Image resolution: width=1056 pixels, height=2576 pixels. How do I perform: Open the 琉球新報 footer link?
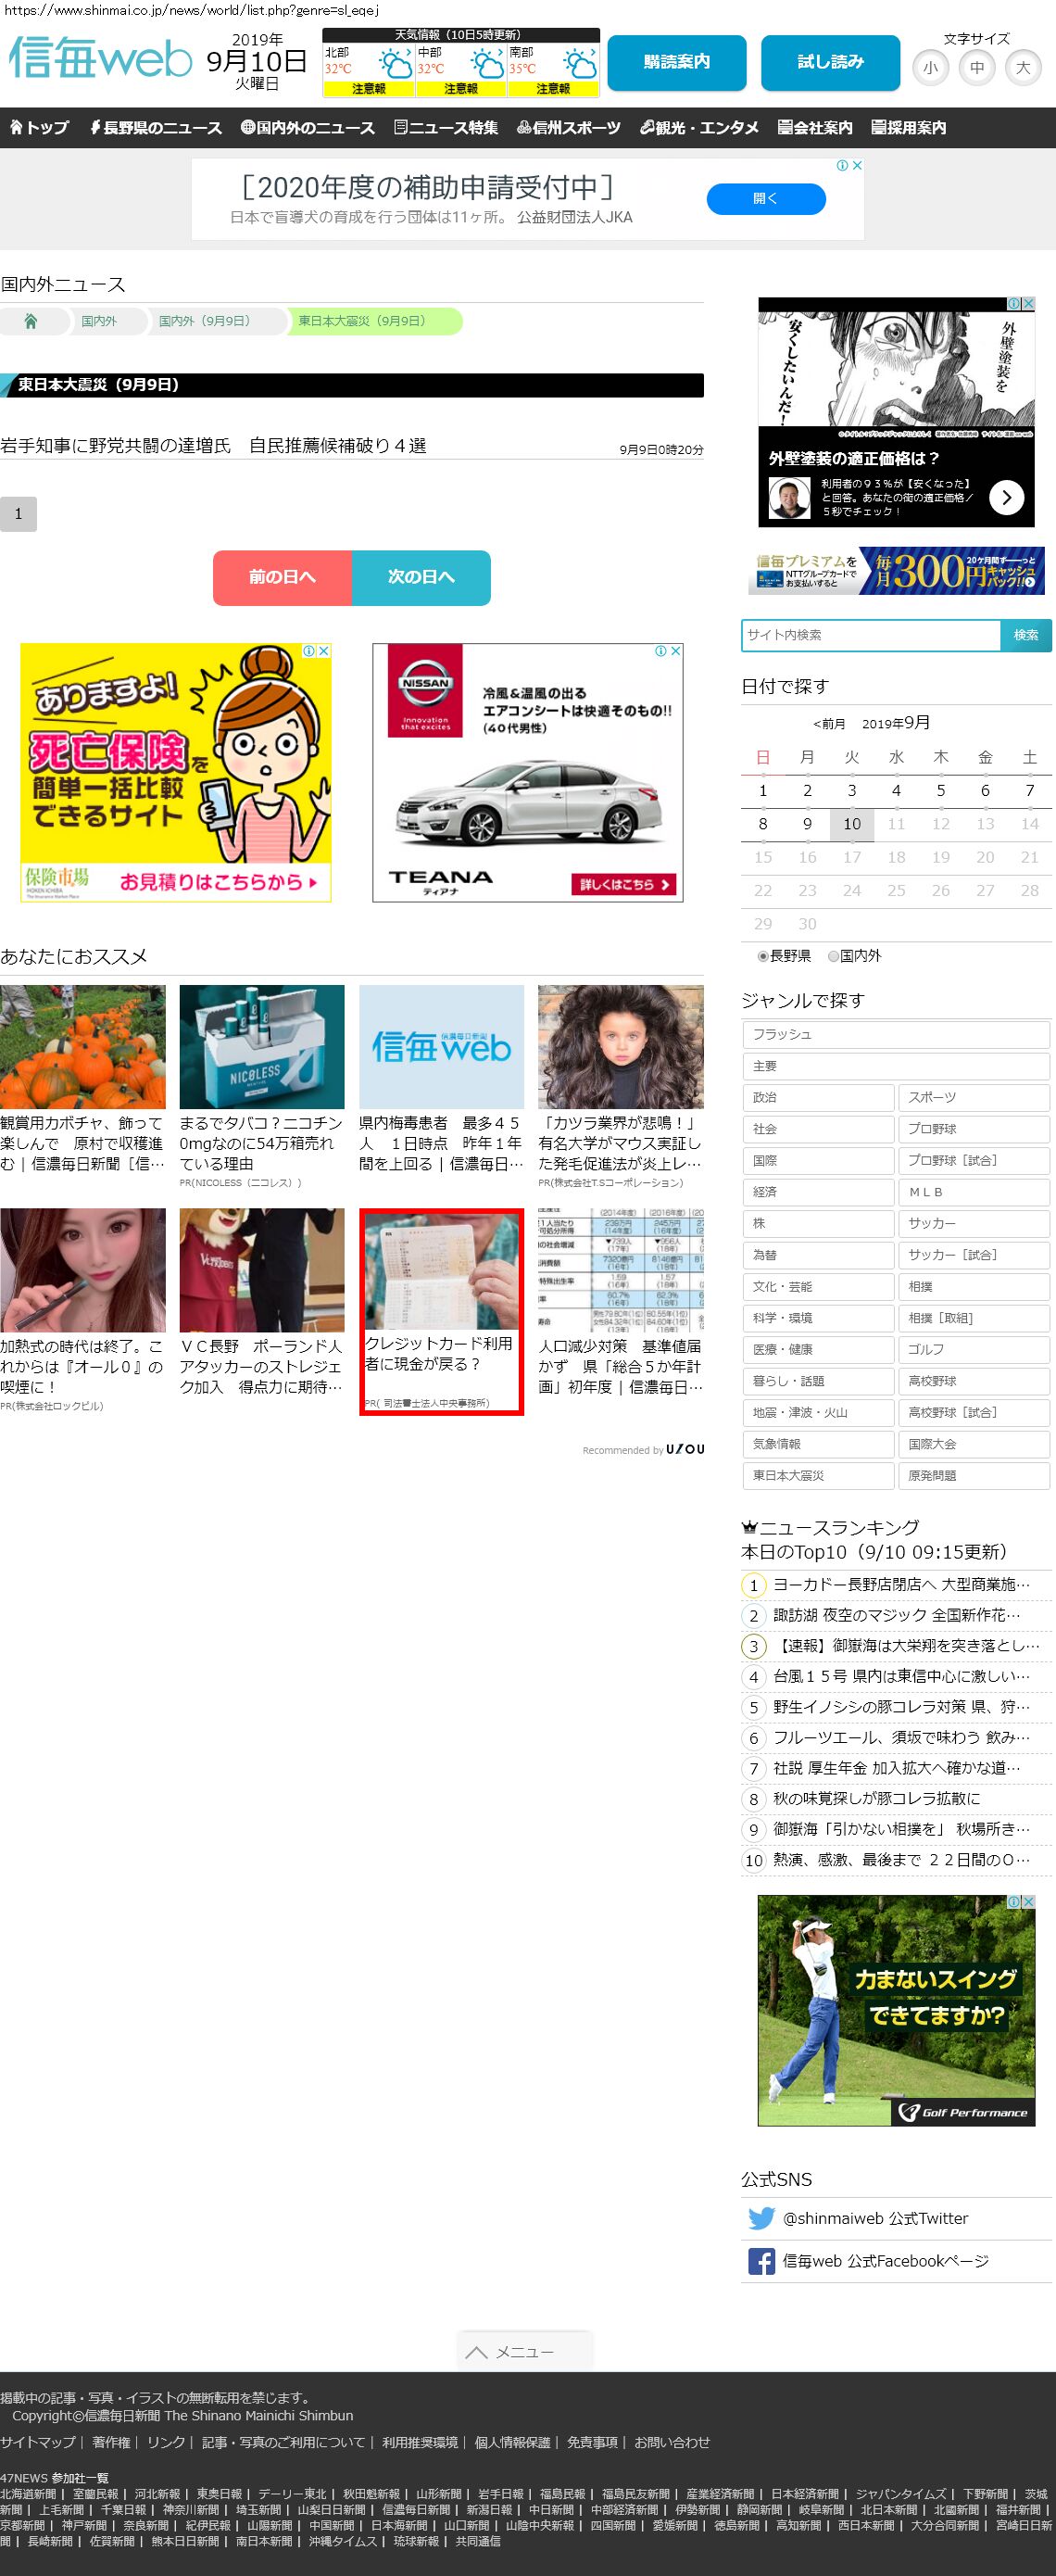tap(416, 2541)
